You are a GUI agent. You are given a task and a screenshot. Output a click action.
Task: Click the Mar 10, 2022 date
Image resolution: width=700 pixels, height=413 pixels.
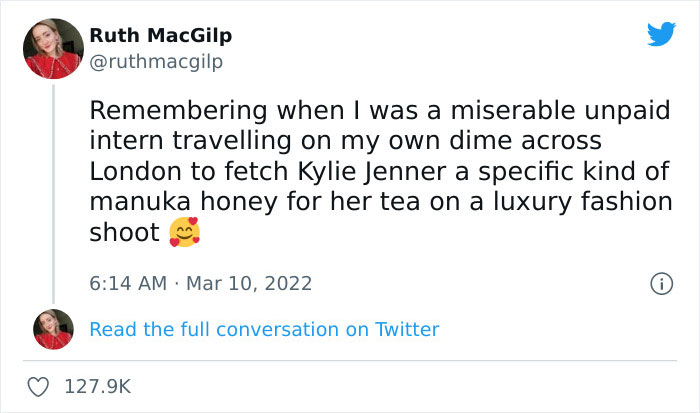(250, 284)
